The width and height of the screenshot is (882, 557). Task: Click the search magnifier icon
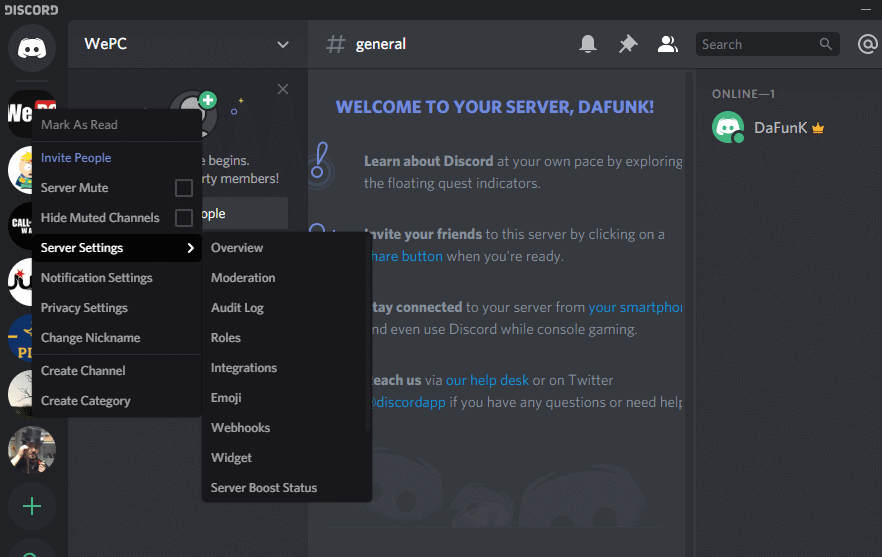825,44
